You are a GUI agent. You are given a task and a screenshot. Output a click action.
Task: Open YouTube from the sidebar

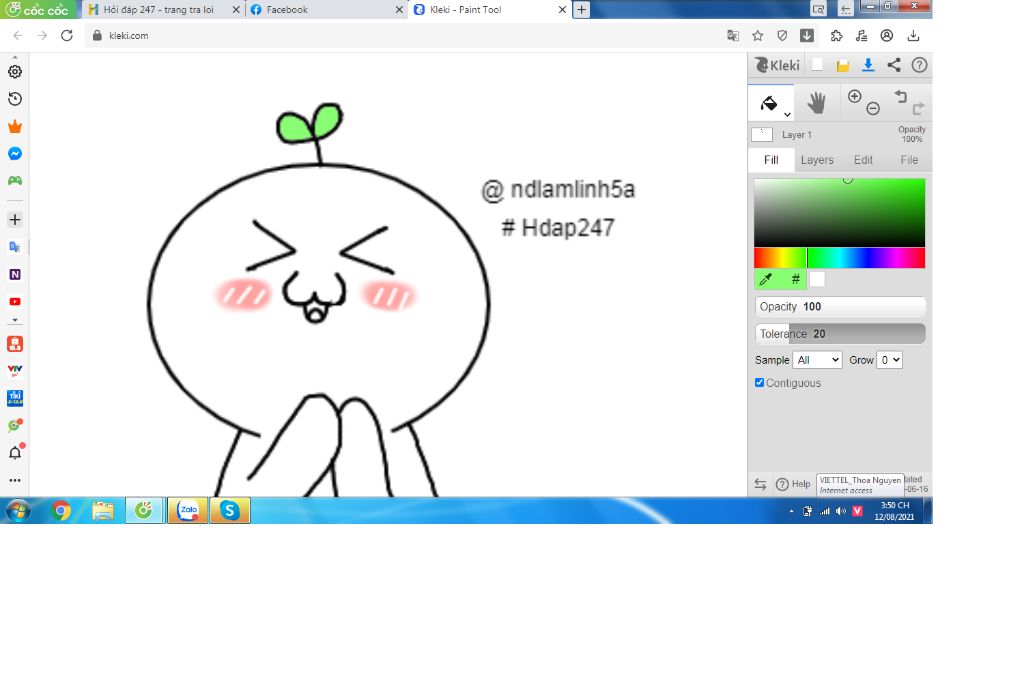[x=15, y=302]
